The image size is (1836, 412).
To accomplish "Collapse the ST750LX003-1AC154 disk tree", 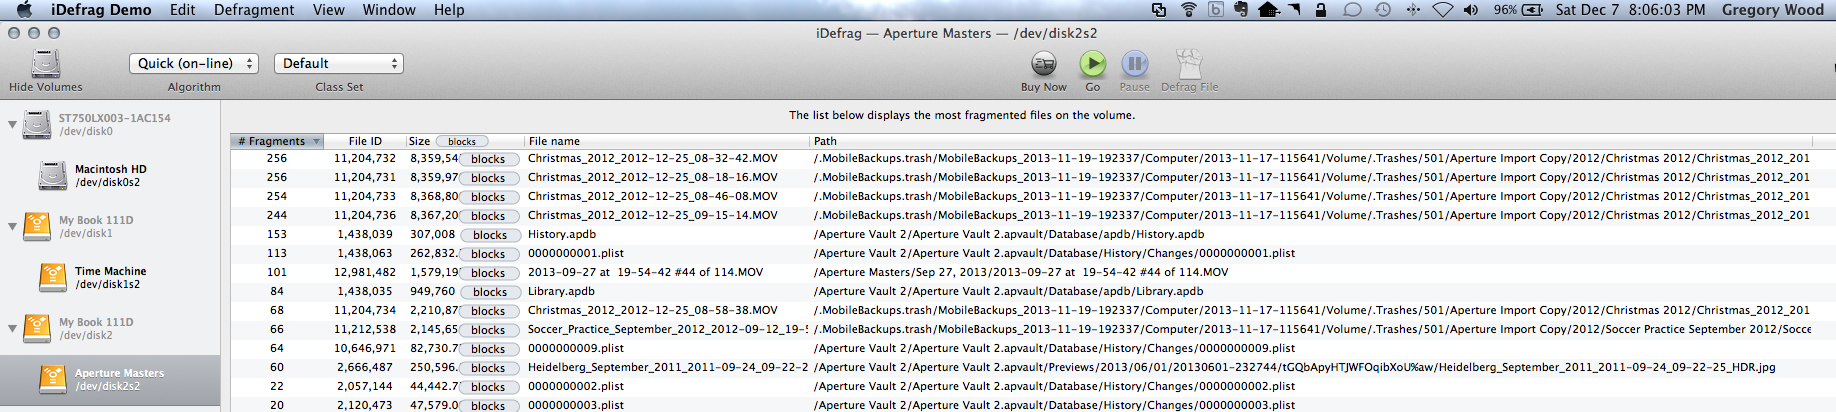I will point(12,125).
